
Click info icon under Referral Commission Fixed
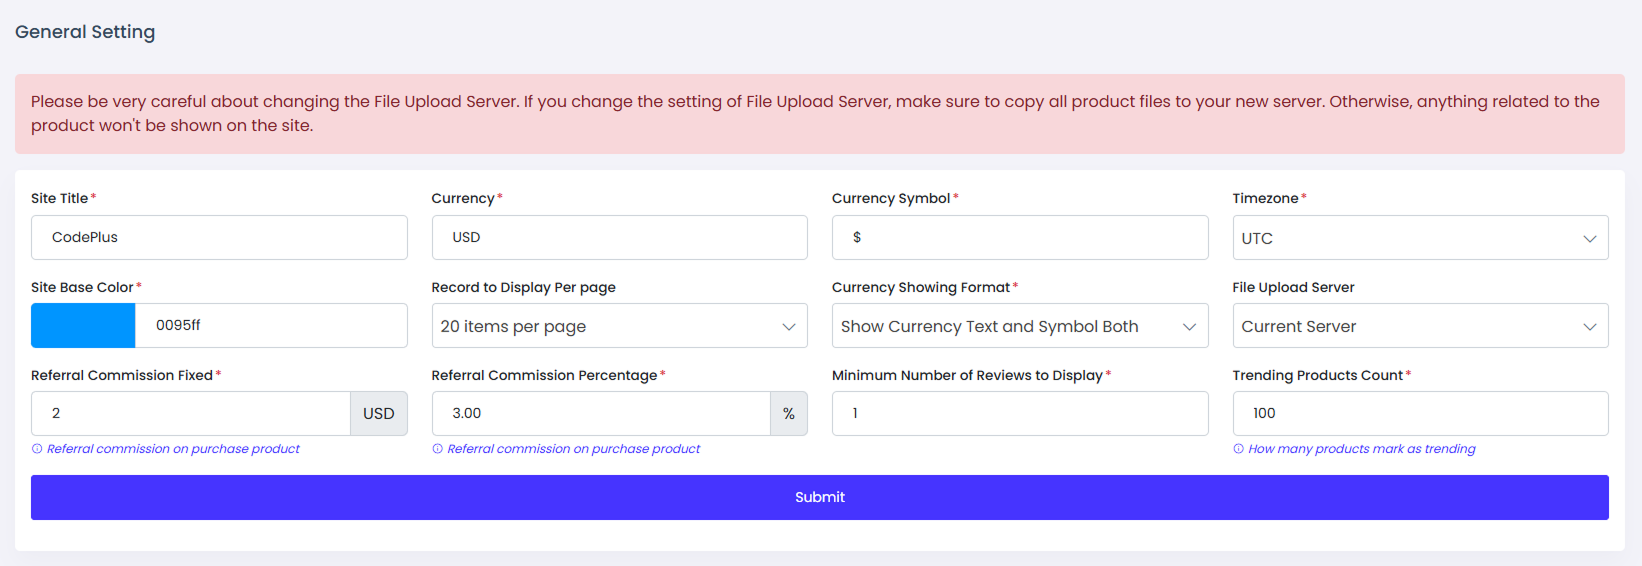[x=37, y=449]
